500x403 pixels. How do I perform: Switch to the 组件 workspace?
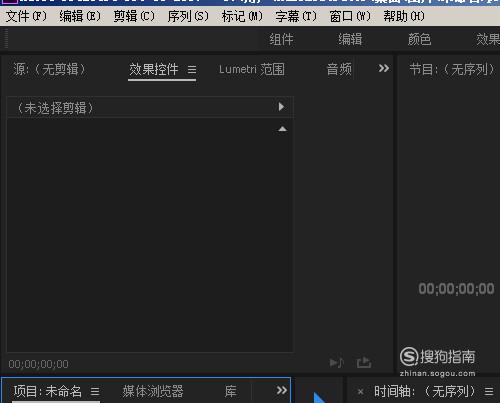[281, 39]
